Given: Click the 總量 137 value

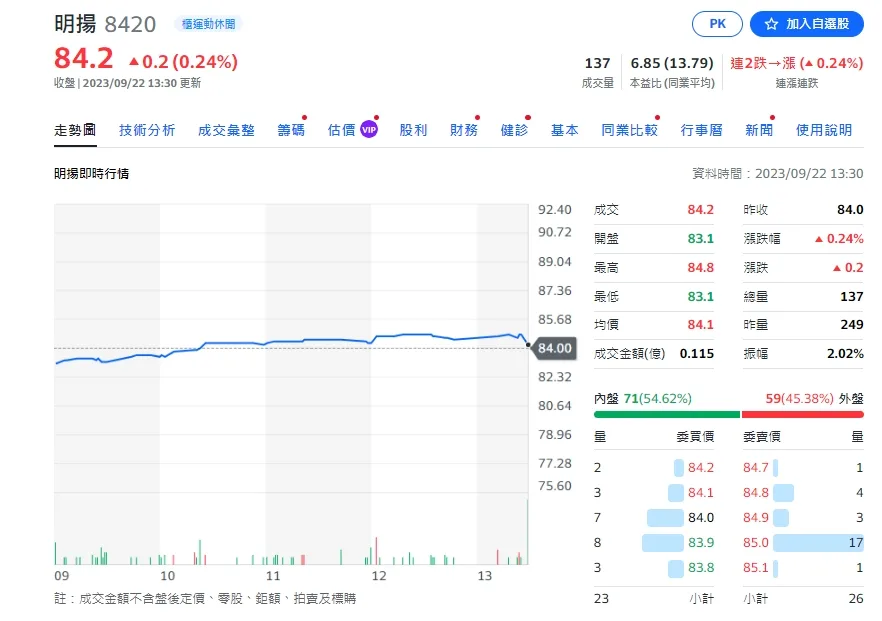Looking at the screenshot, I should (x=852, y=296).
